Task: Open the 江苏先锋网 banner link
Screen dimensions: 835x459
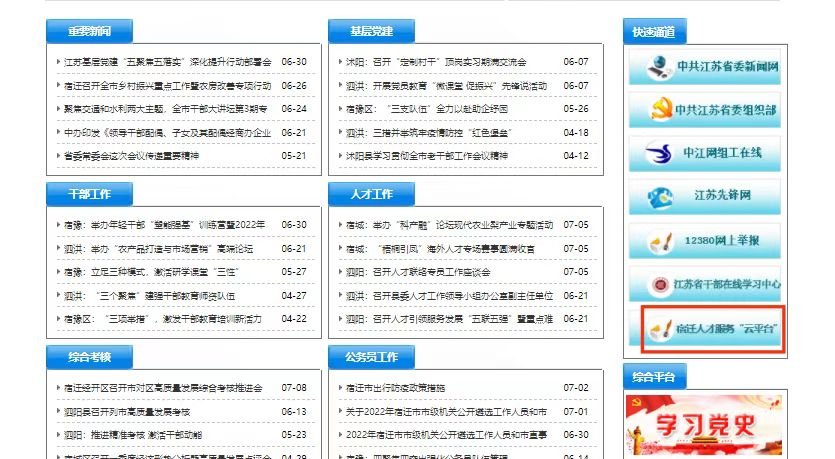Action: coord(706,195)
